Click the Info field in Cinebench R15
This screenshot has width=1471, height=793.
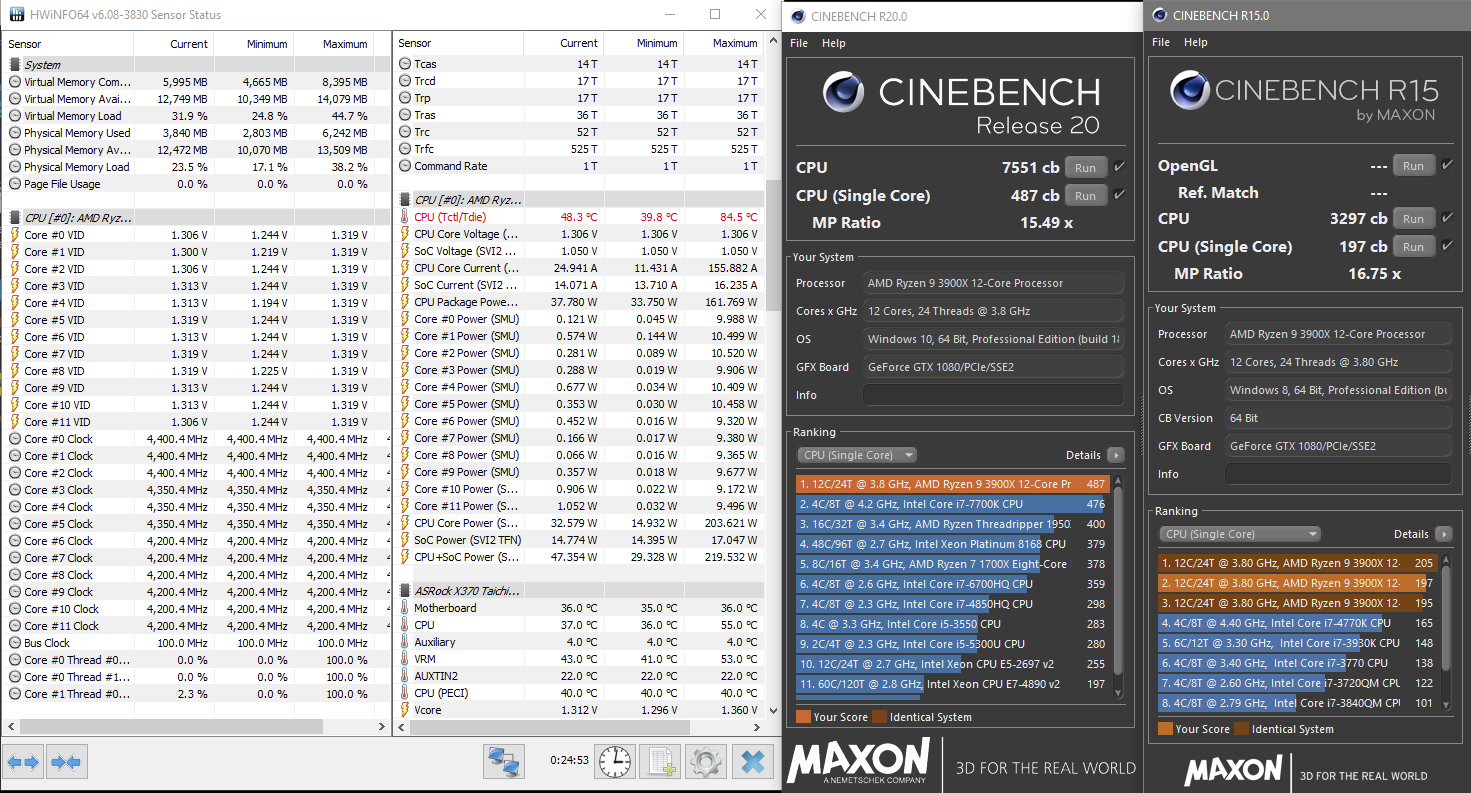coord(1339,474)
